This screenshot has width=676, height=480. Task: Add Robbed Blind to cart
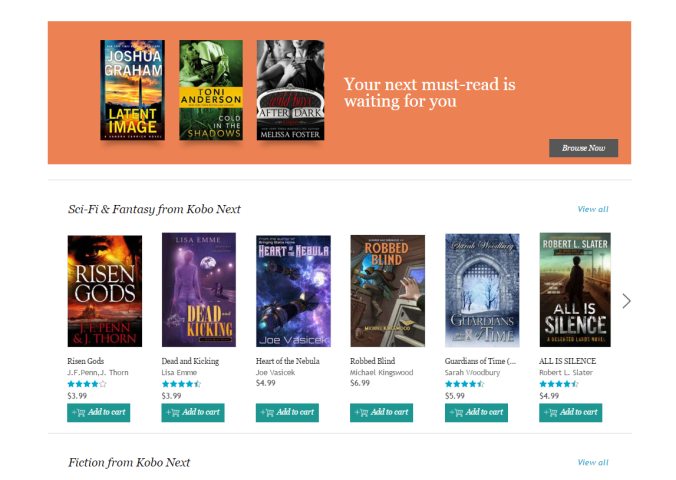[x=381, y=412]
